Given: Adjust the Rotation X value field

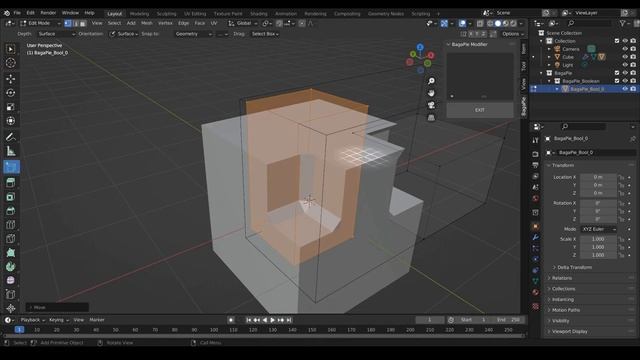Looking at the screenshot, I should pos(598,203).
